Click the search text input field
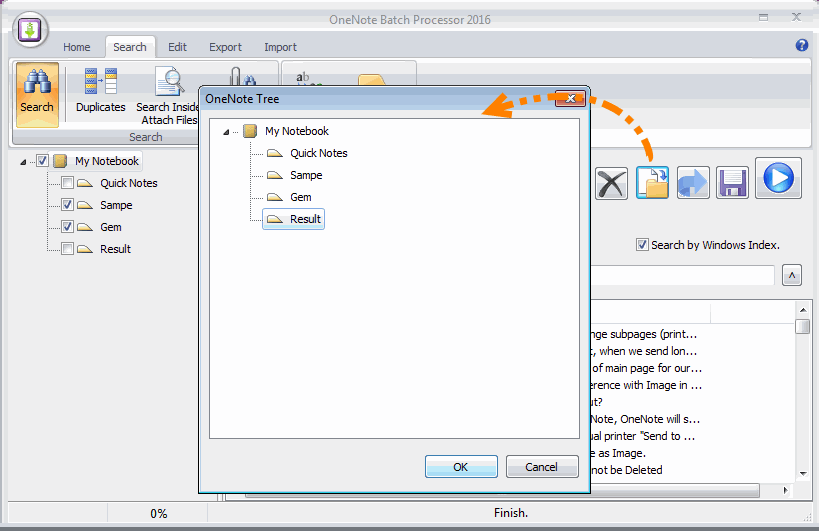This screenshot has height=531, width=819. [x=682, y=275]
